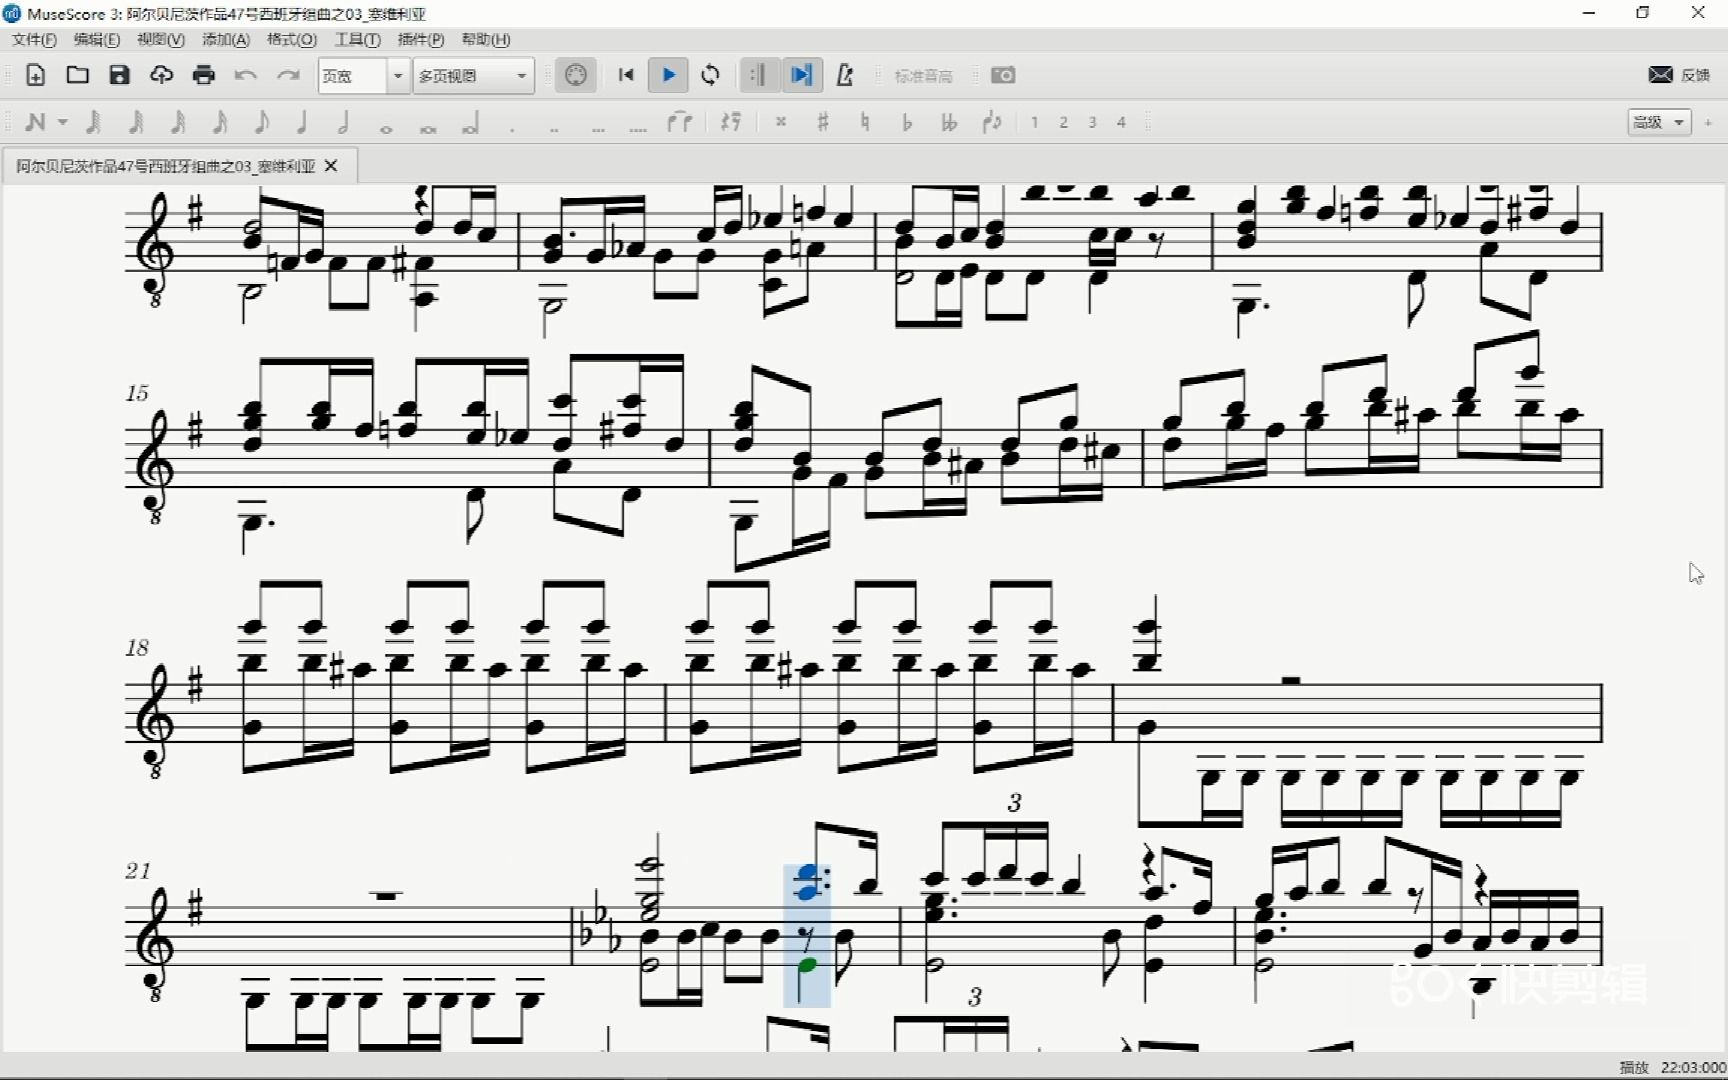The height and width of the screenshot is (1080, 1728).
Task: Redo the last undone action
Action: click(288, 75)
